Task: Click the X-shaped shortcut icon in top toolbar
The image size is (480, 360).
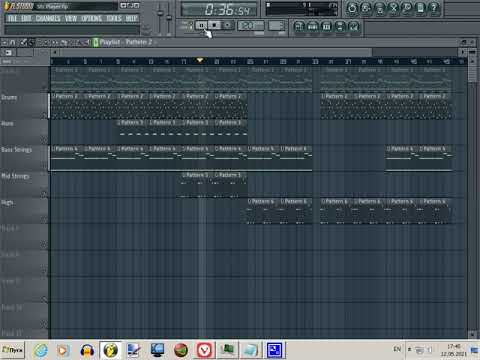Action: tap(393, 8)
